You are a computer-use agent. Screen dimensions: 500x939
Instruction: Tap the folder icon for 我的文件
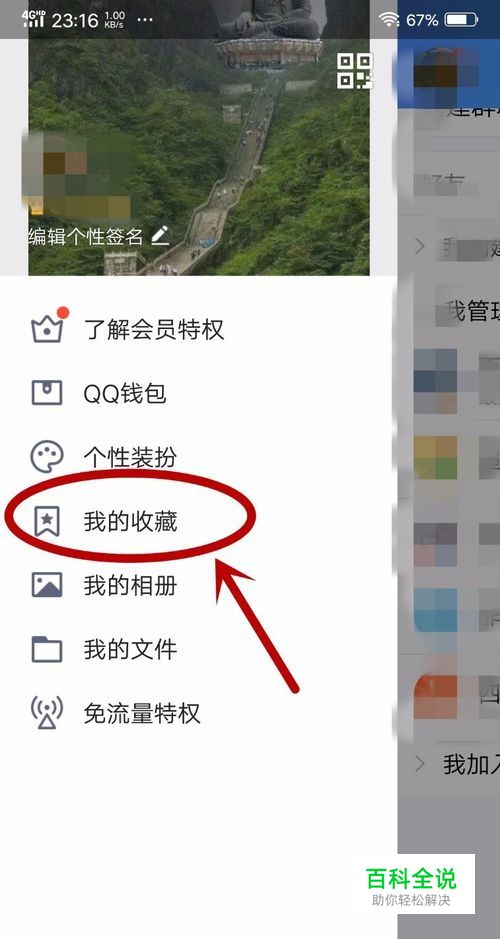point(47,649)
